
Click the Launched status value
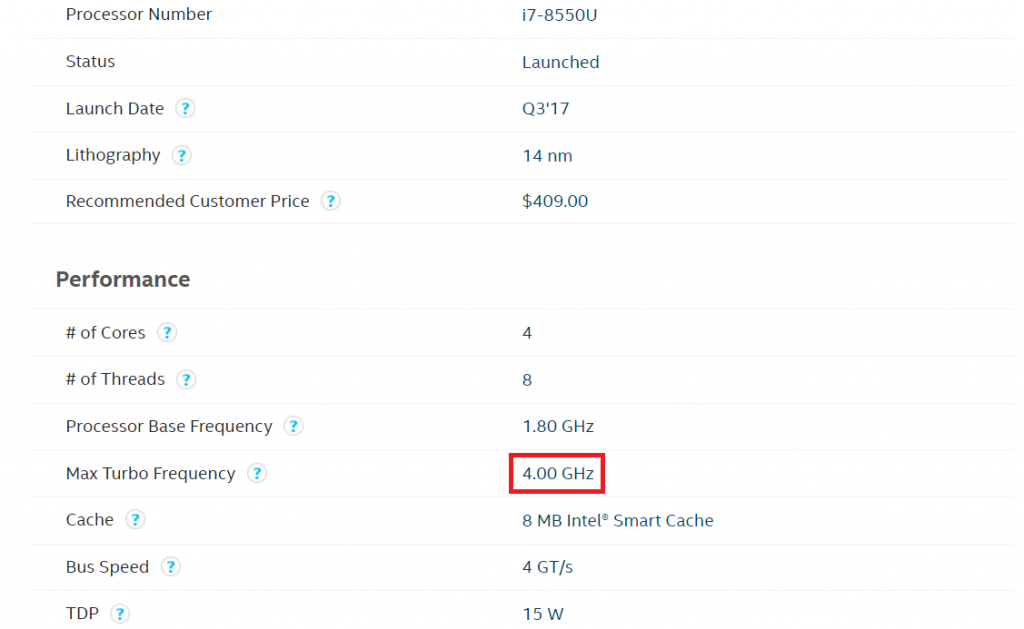[560, 62]
